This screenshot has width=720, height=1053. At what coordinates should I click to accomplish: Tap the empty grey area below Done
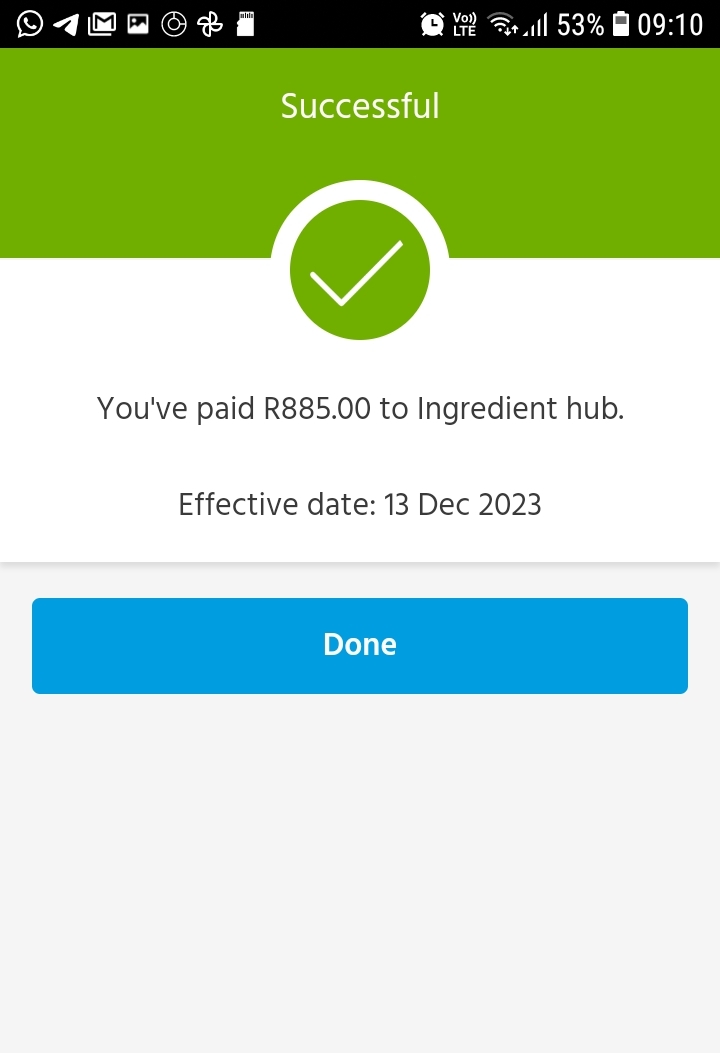coord(360,873)
